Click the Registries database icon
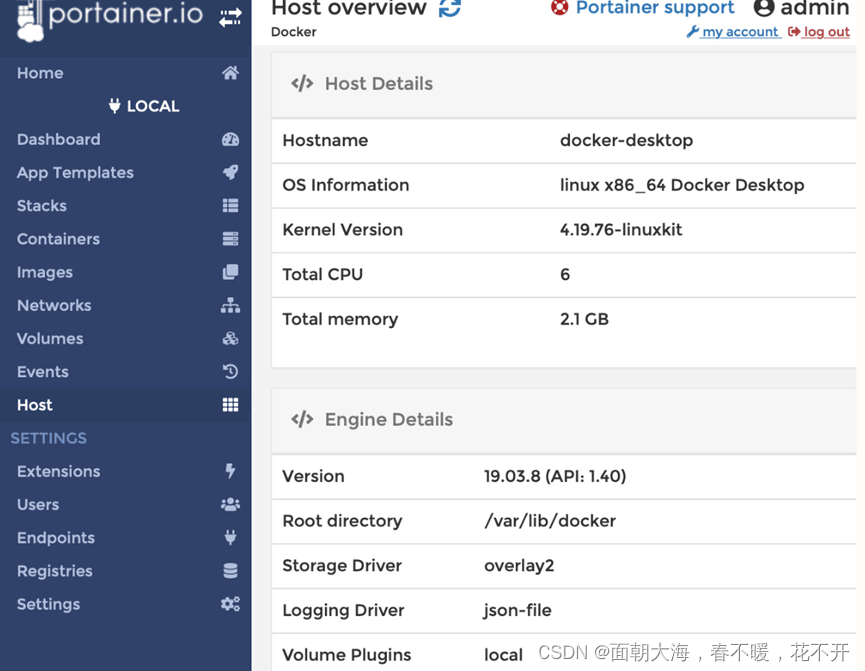 tap(230, 571)
